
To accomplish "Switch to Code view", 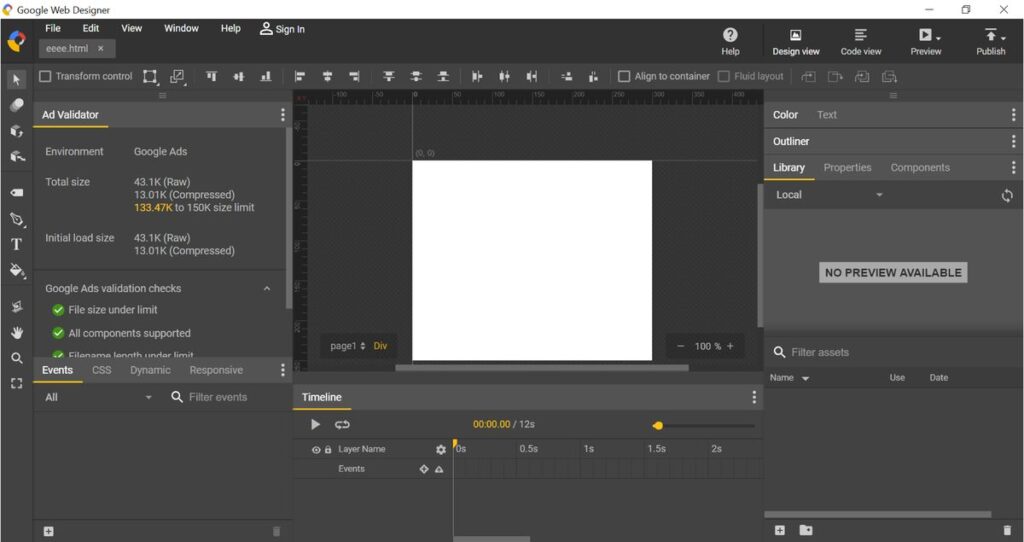I will 861,41.
